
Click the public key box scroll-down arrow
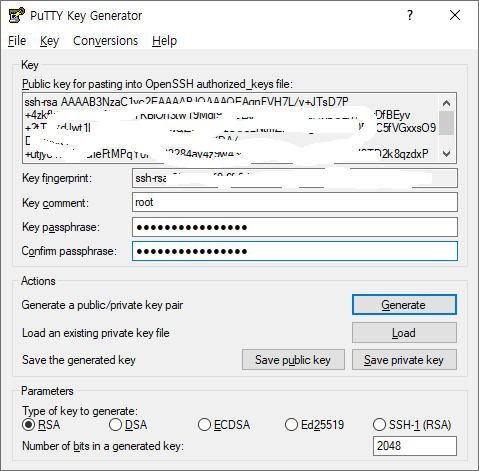pyautogui.click(x=447, y=154)
